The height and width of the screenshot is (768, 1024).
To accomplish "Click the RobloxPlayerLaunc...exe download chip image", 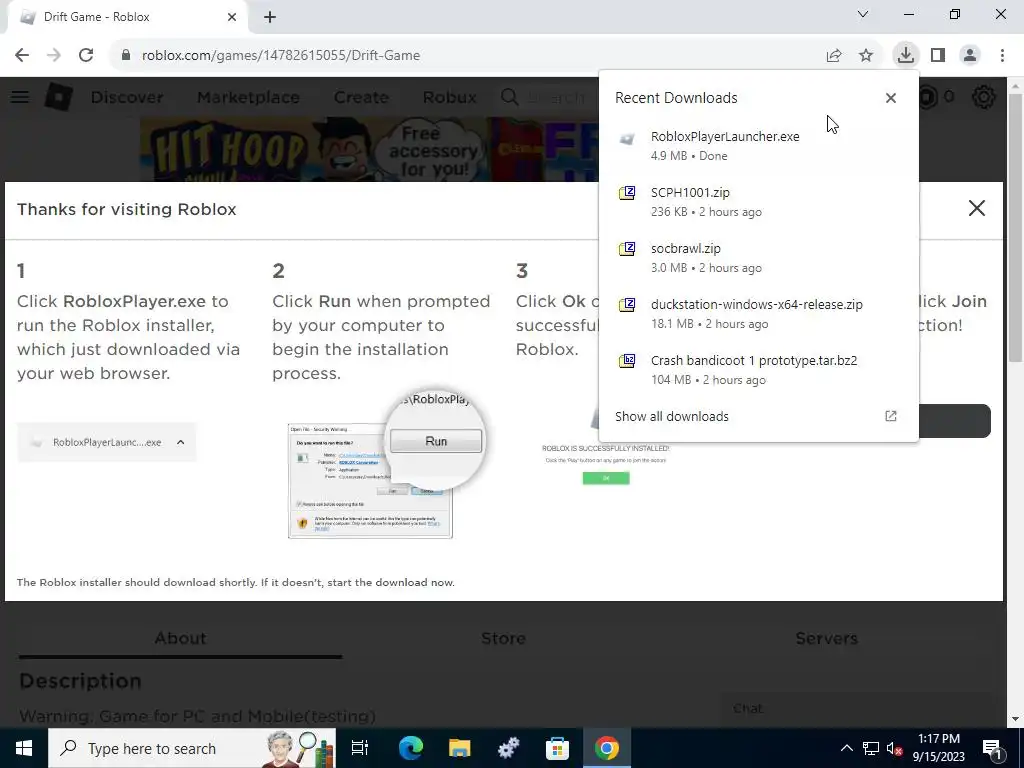I will (106, 442).
